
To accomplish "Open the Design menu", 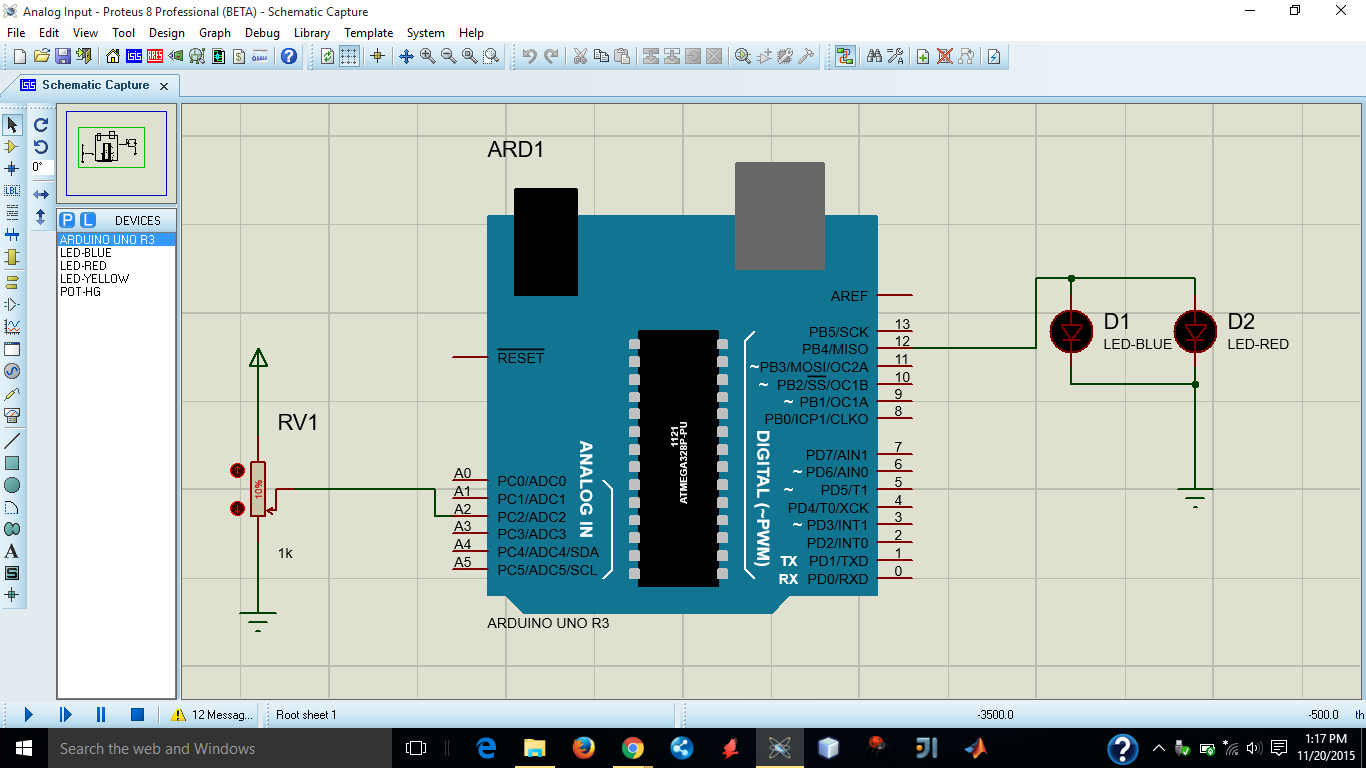I will coord(167,33).
